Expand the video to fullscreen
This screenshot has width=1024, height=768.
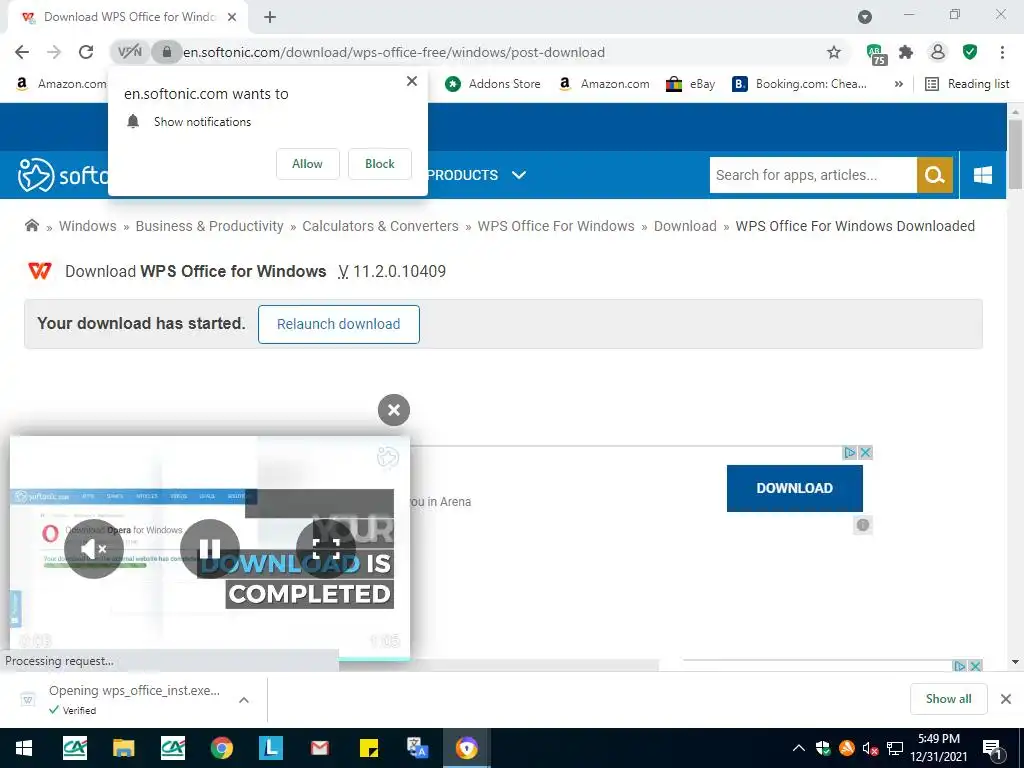pyautogui.click(x=326, y=549)
